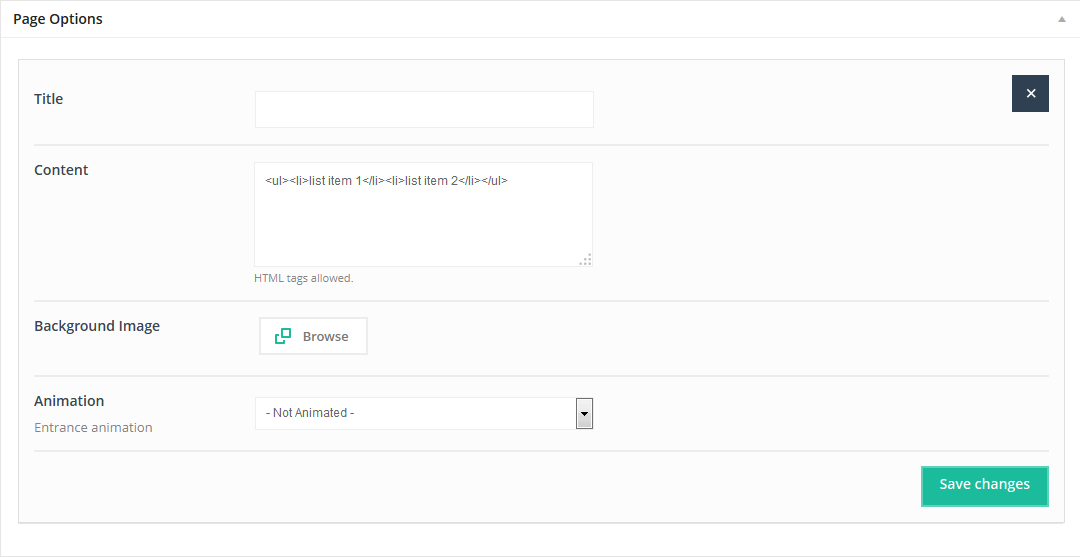Click the 'HTML tags allowed.' hint text
This screenshot has width=1080, height=557.
pos(304,278)
